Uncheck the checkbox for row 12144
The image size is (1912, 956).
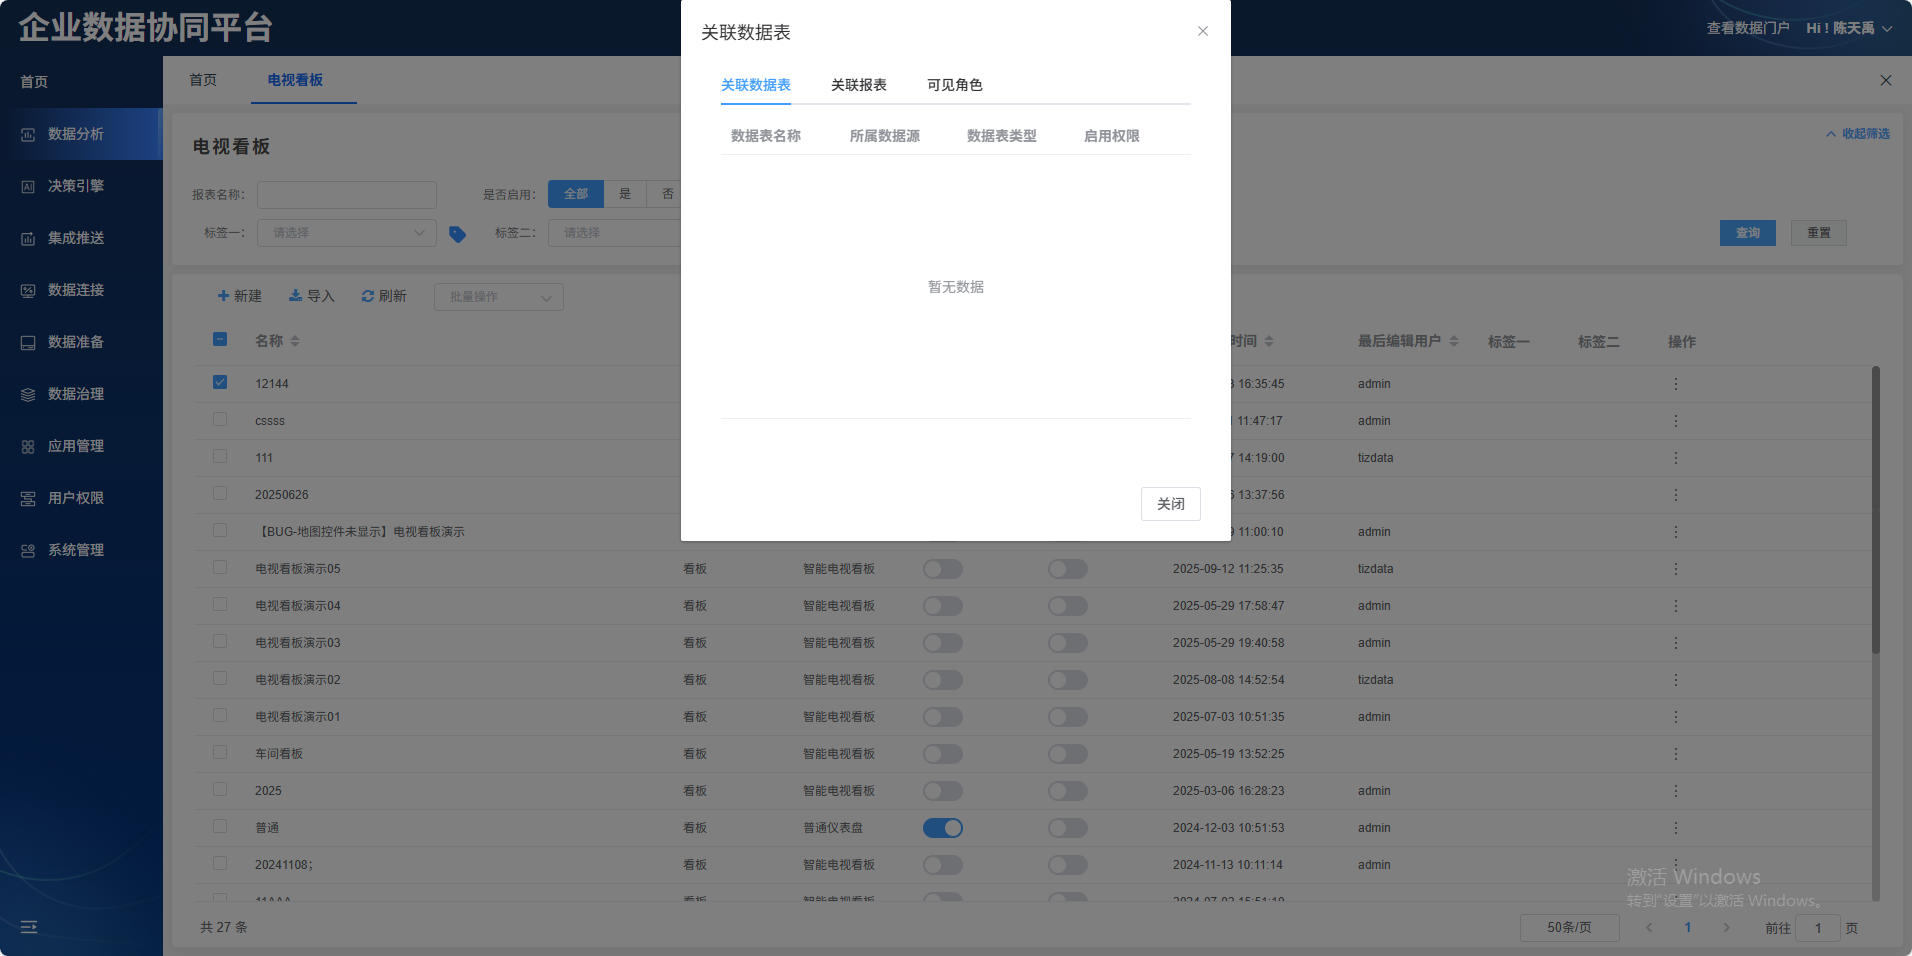(220, 382)
